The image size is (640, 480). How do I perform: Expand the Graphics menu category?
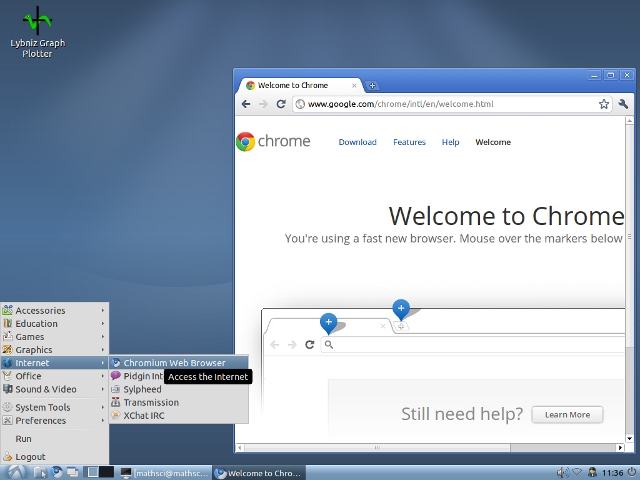coord(54,349)
